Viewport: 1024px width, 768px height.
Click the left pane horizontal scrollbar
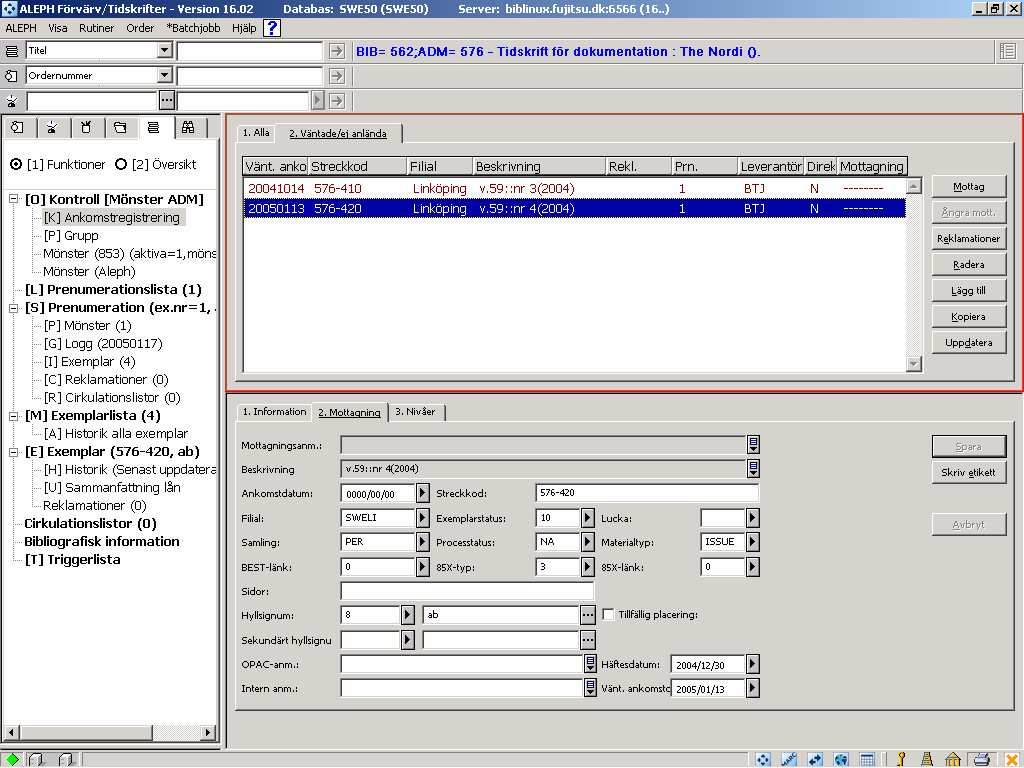point(110,732)
